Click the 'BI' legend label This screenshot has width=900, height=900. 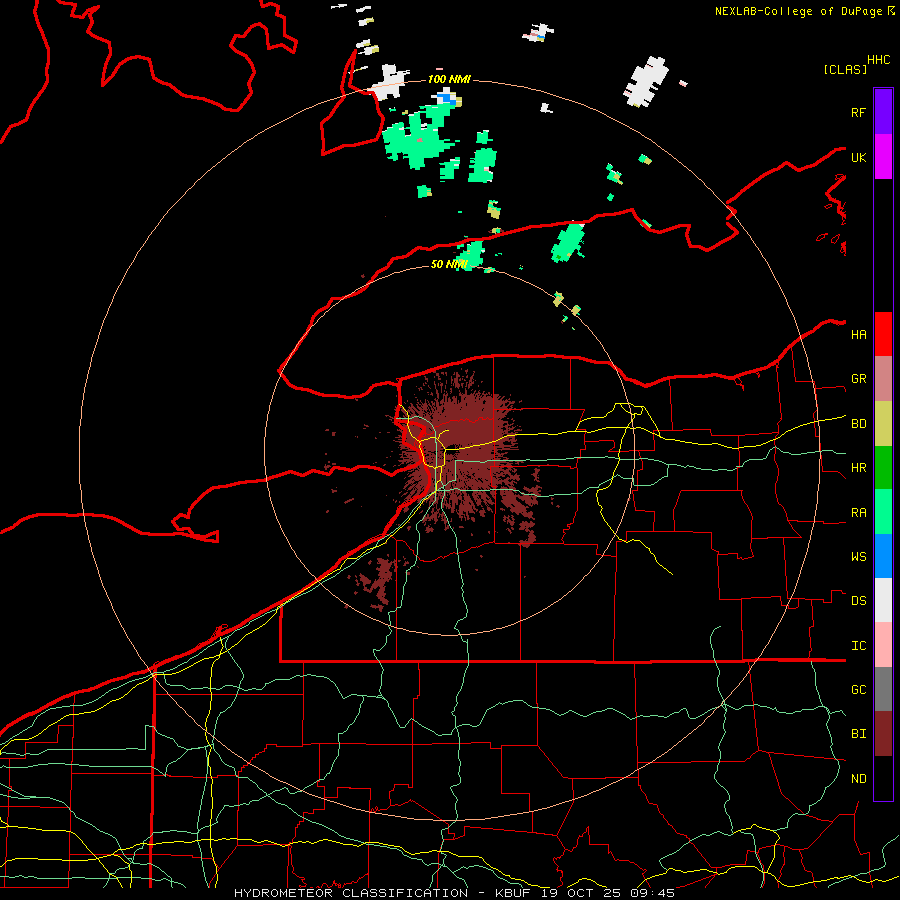[858, 734]
